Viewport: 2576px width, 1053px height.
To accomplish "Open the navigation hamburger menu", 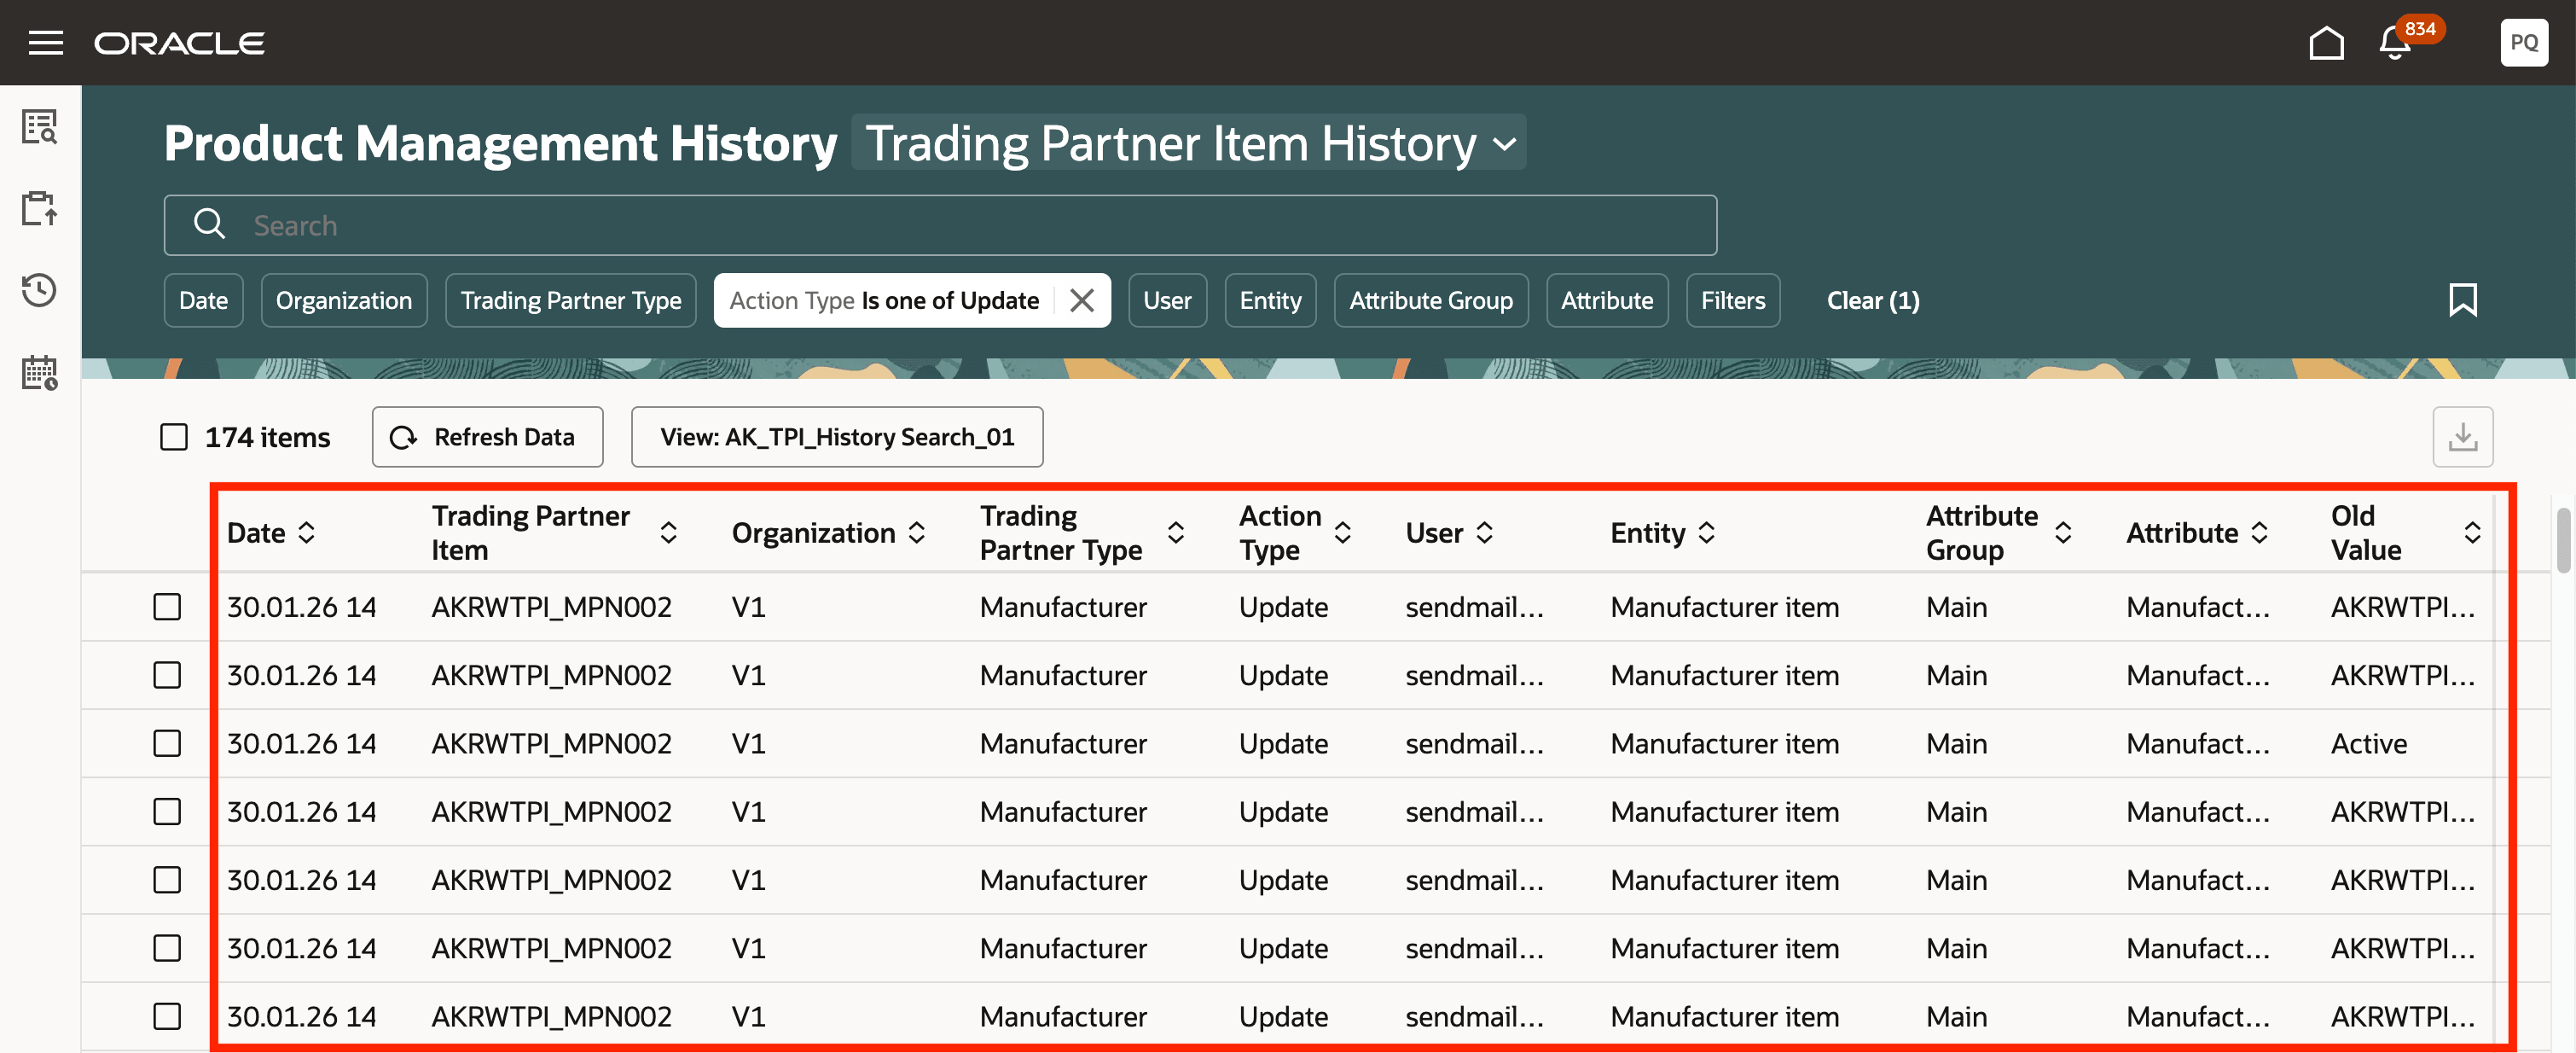I will click(x=45, y=42).
